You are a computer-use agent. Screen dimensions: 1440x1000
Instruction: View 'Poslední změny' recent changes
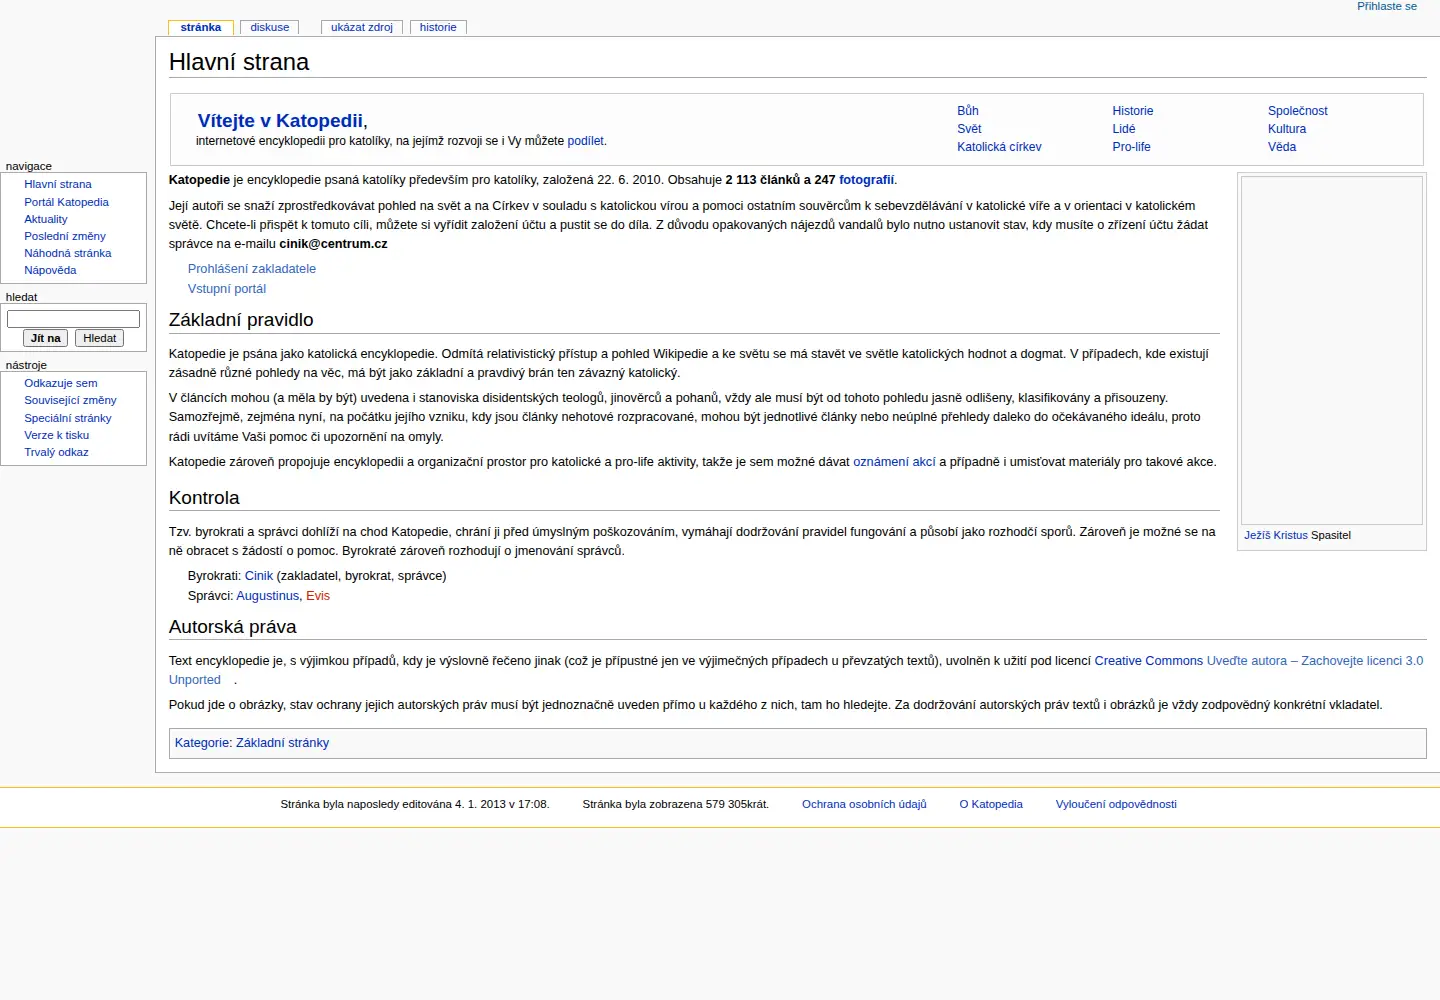pos(65,236)
